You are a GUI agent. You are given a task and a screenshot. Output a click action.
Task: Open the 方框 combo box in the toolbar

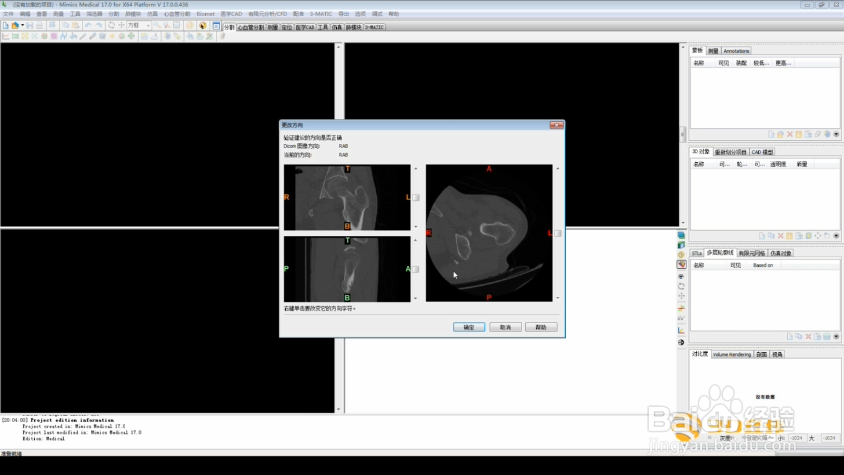coord(138,25)
